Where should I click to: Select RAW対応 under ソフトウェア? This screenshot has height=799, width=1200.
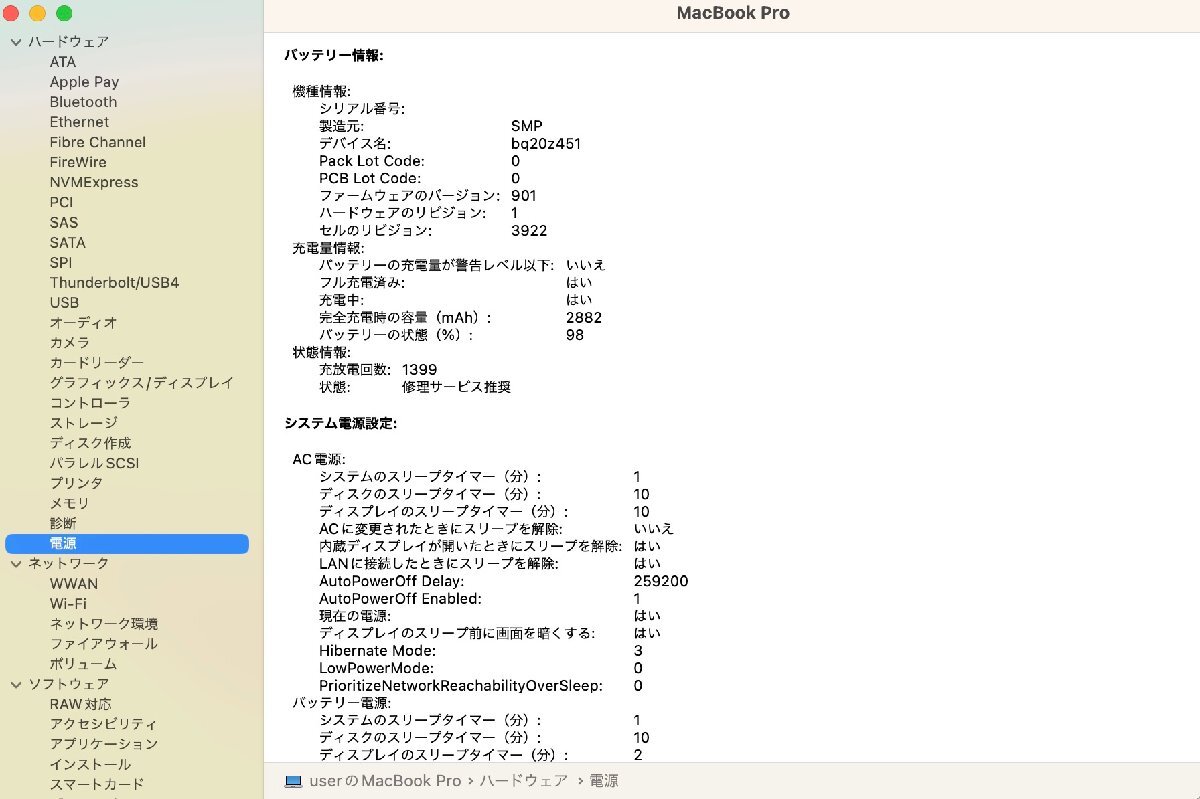(80, 704)
